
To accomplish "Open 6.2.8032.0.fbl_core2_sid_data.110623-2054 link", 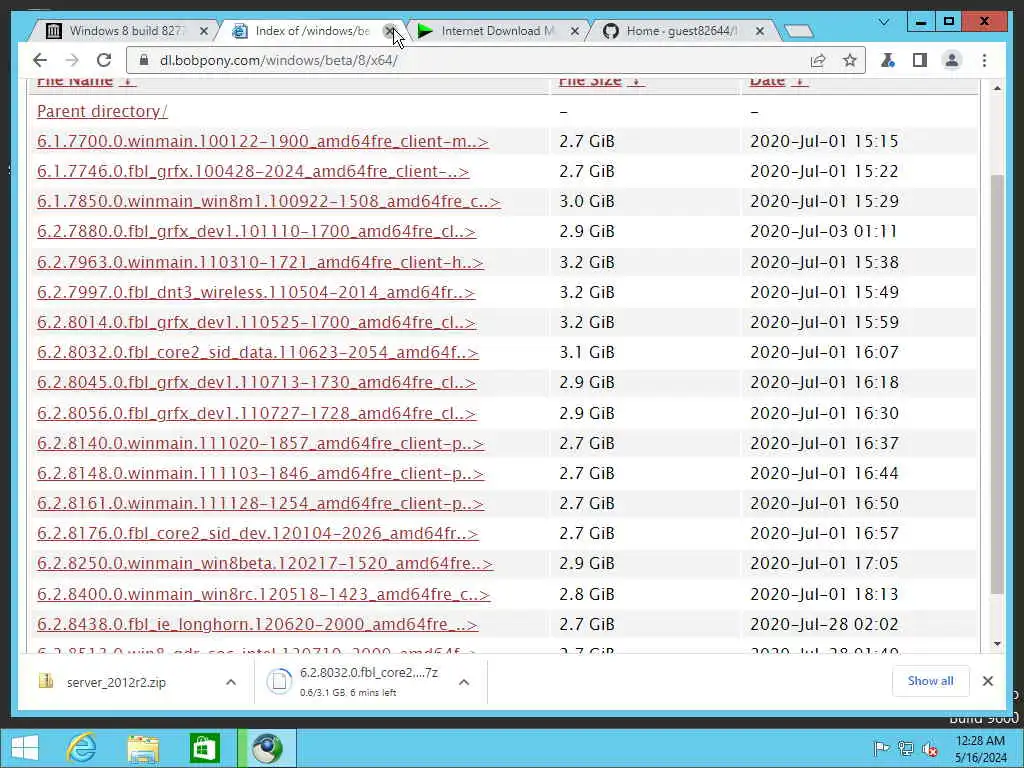I will 257,352.
